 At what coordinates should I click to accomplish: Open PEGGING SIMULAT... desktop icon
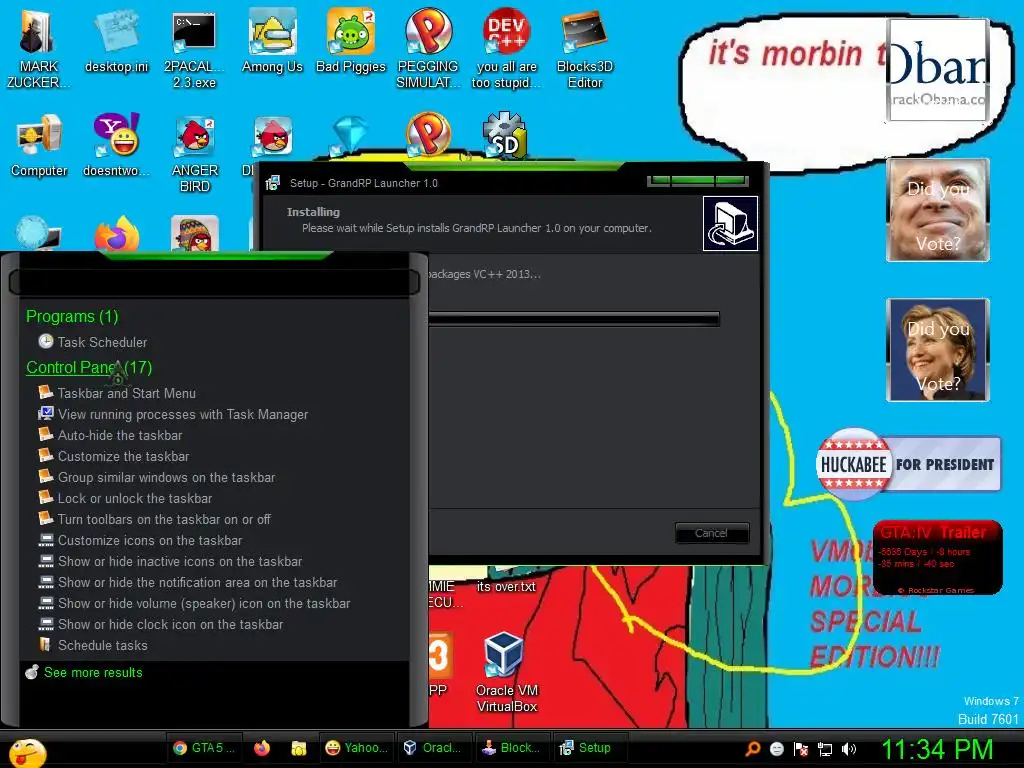coord(428,49)
